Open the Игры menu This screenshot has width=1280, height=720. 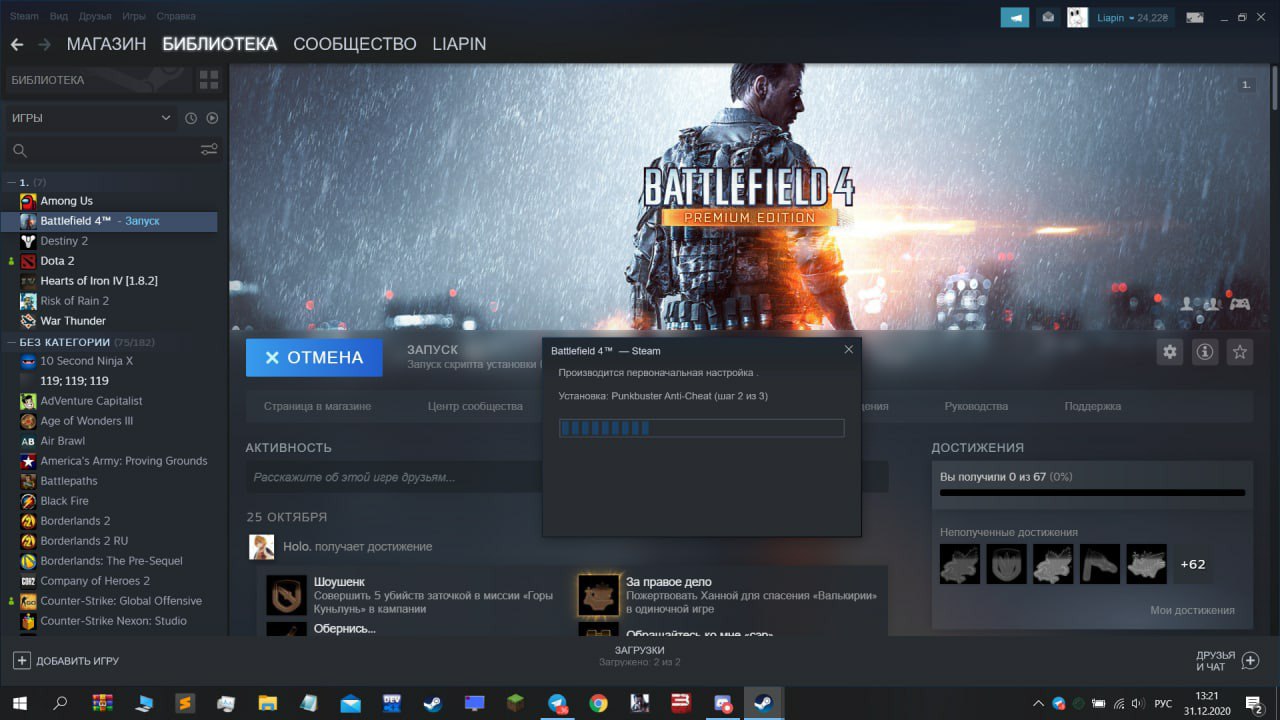(x=133, y=17)
